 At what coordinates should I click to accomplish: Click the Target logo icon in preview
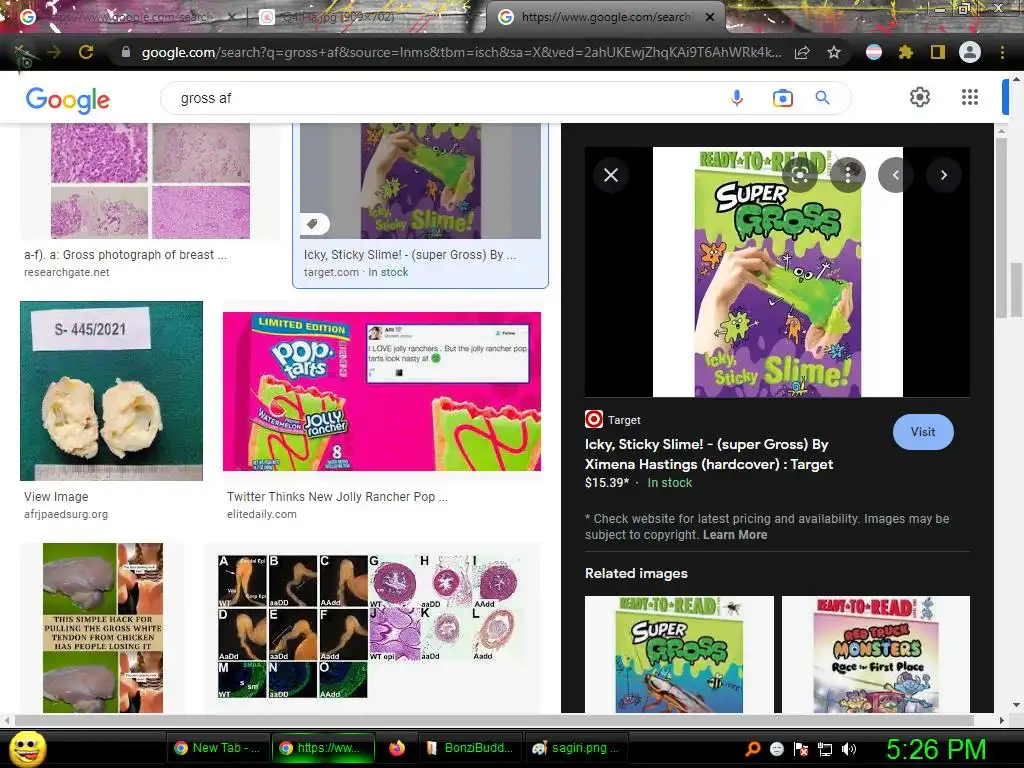click(x=594, y=419)
